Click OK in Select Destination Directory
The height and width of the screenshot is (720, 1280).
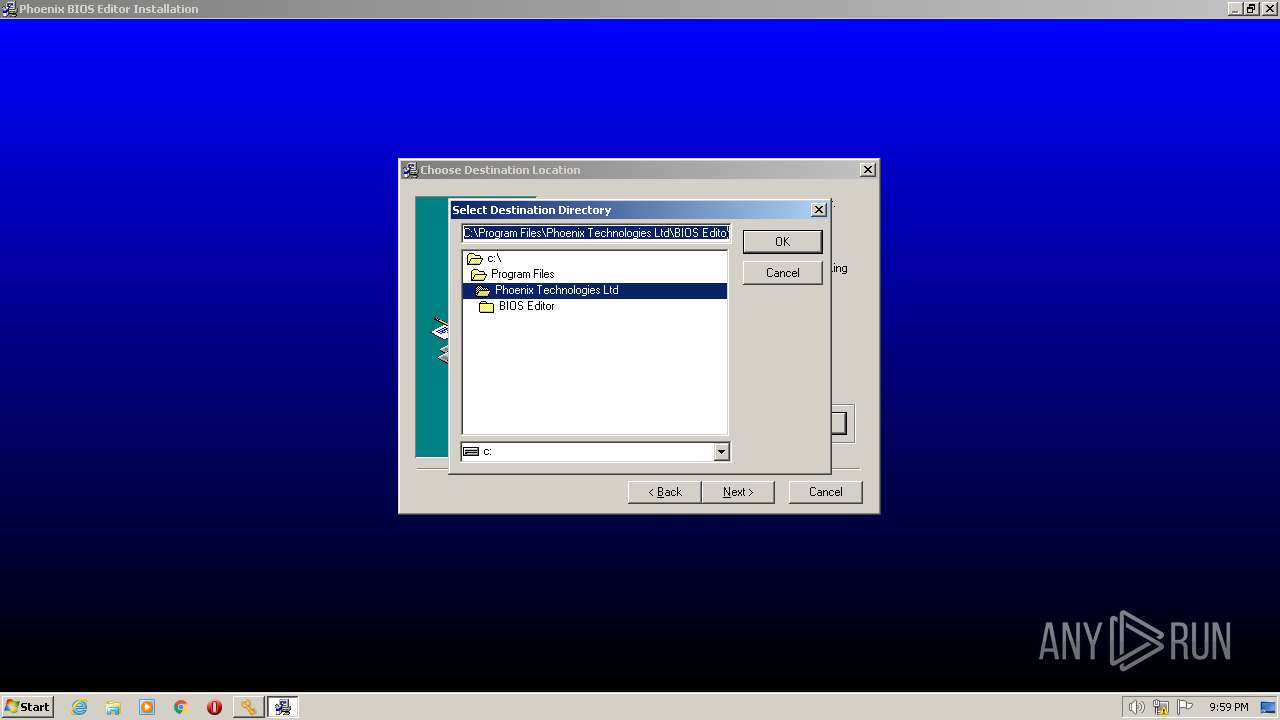(x=782, y=241)
